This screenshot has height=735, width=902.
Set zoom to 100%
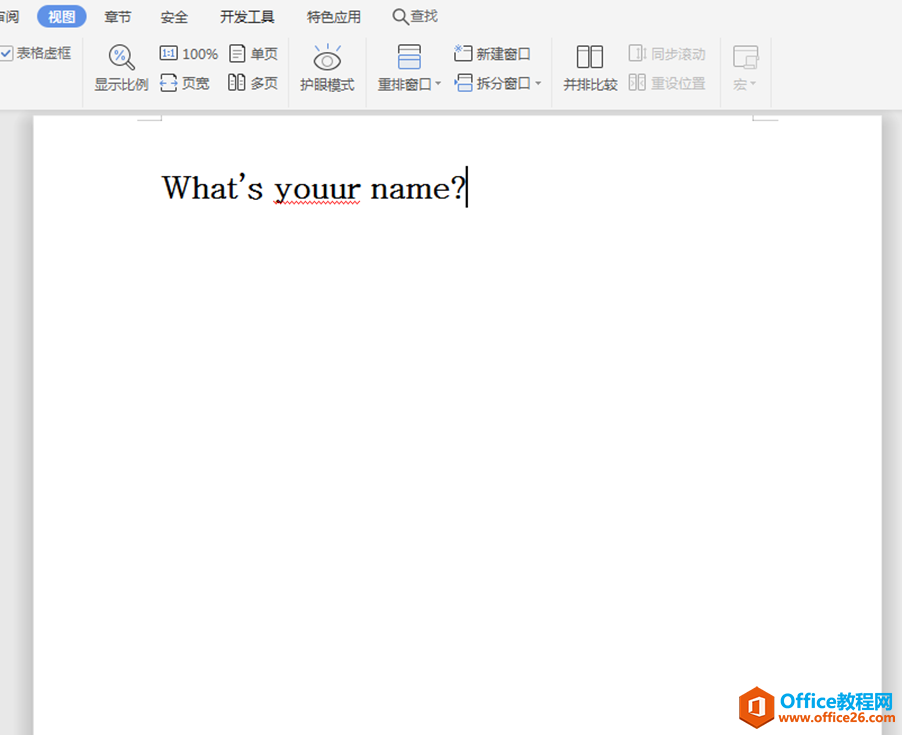click(x=189, y=54)
